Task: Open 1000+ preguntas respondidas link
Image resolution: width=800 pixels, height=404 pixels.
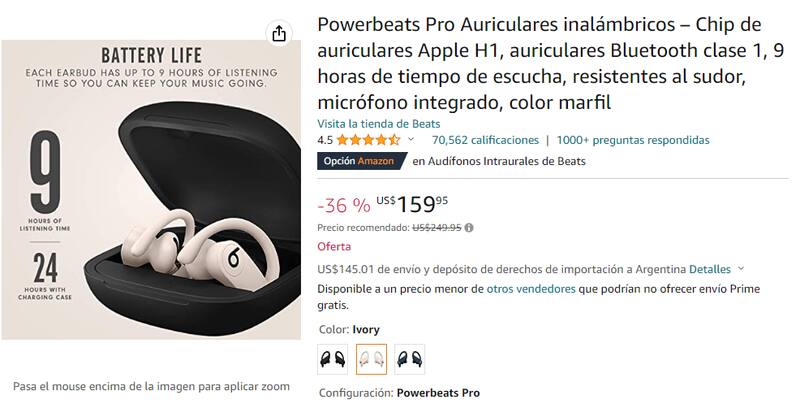Action: click(633, 140)
